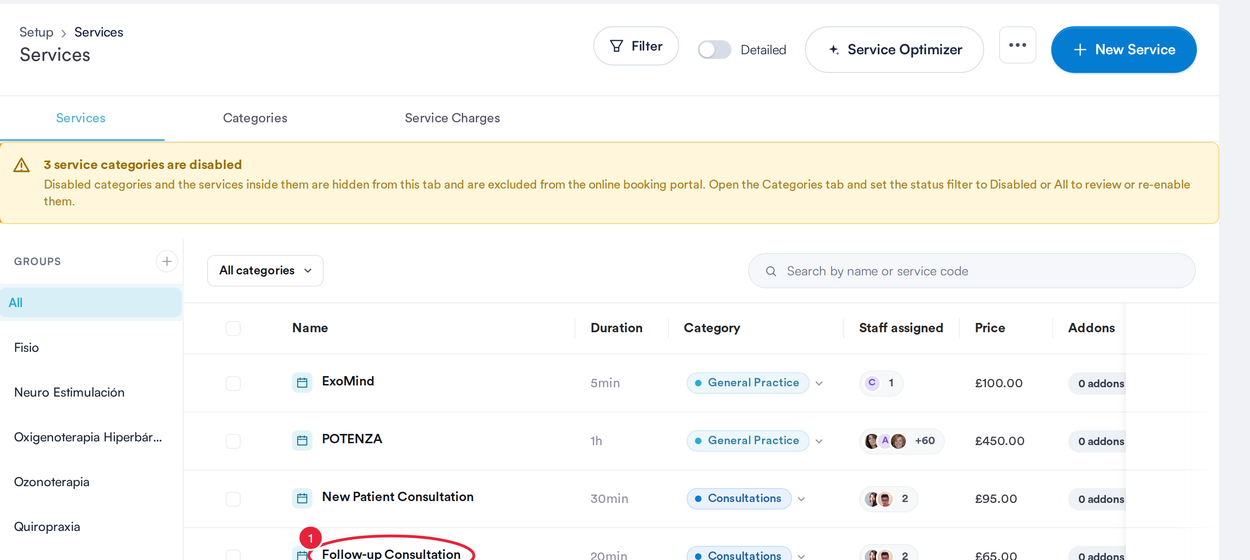Check the ExoMind row checkbox
The image size is (1250, 560).
(x=233, y=383)
